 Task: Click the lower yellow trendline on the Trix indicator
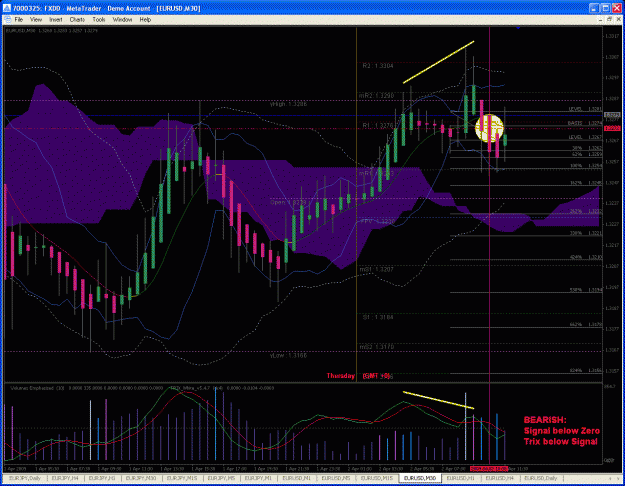[438, 400]
